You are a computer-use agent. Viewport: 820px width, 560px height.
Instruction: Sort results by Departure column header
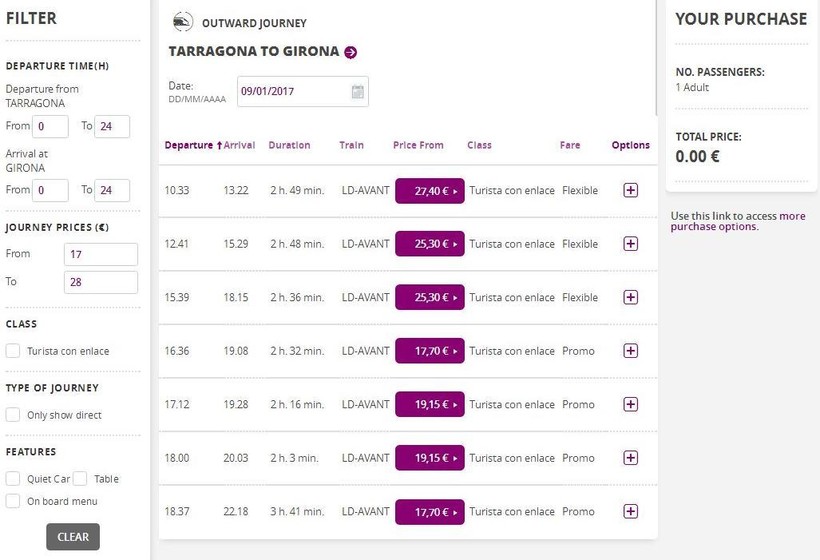point(189,146)
